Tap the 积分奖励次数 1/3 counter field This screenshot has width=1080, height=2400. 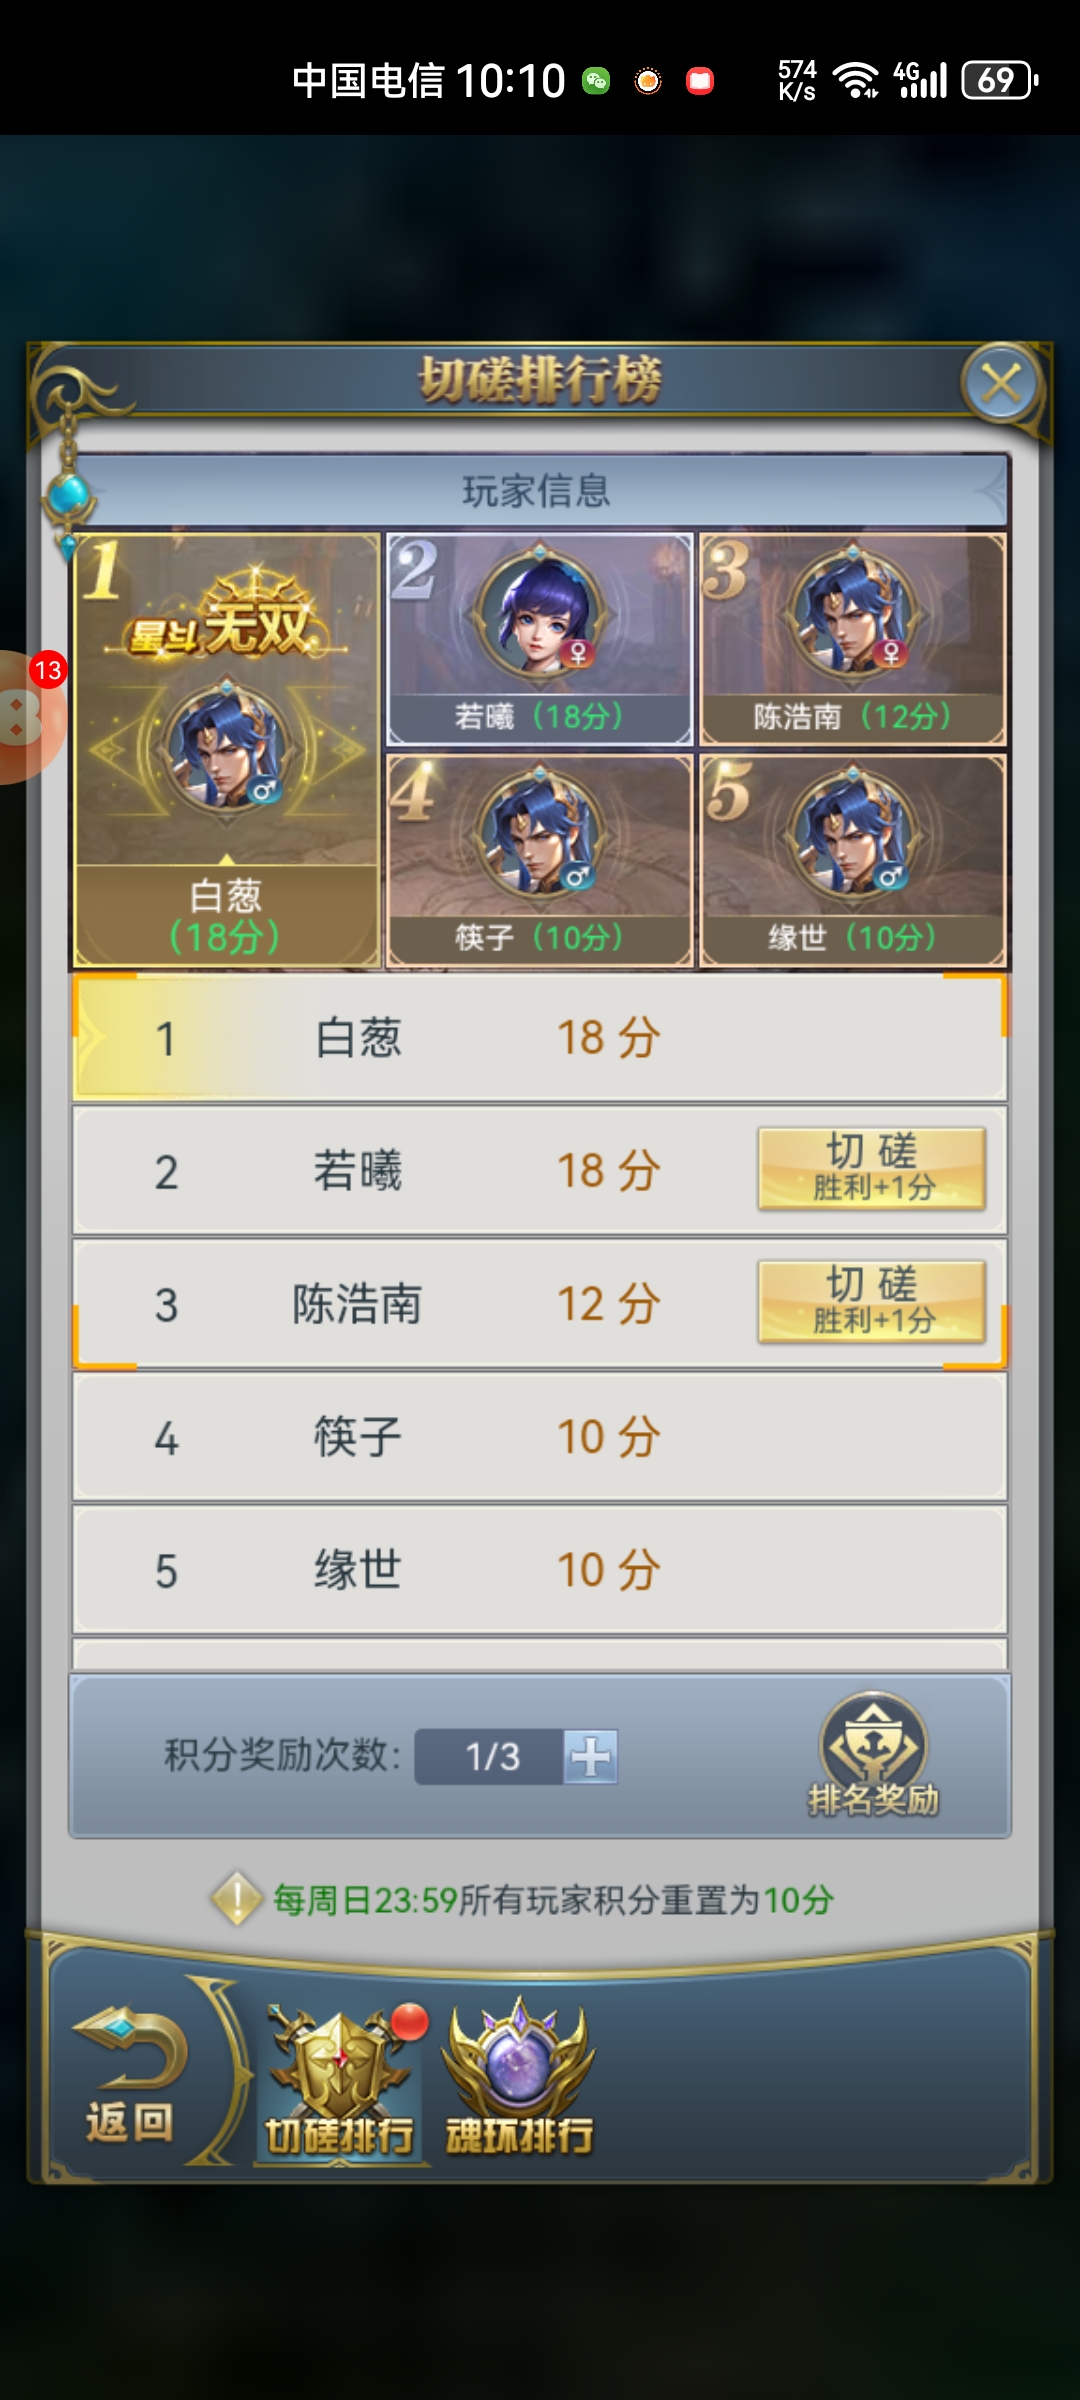(490, 1757)
